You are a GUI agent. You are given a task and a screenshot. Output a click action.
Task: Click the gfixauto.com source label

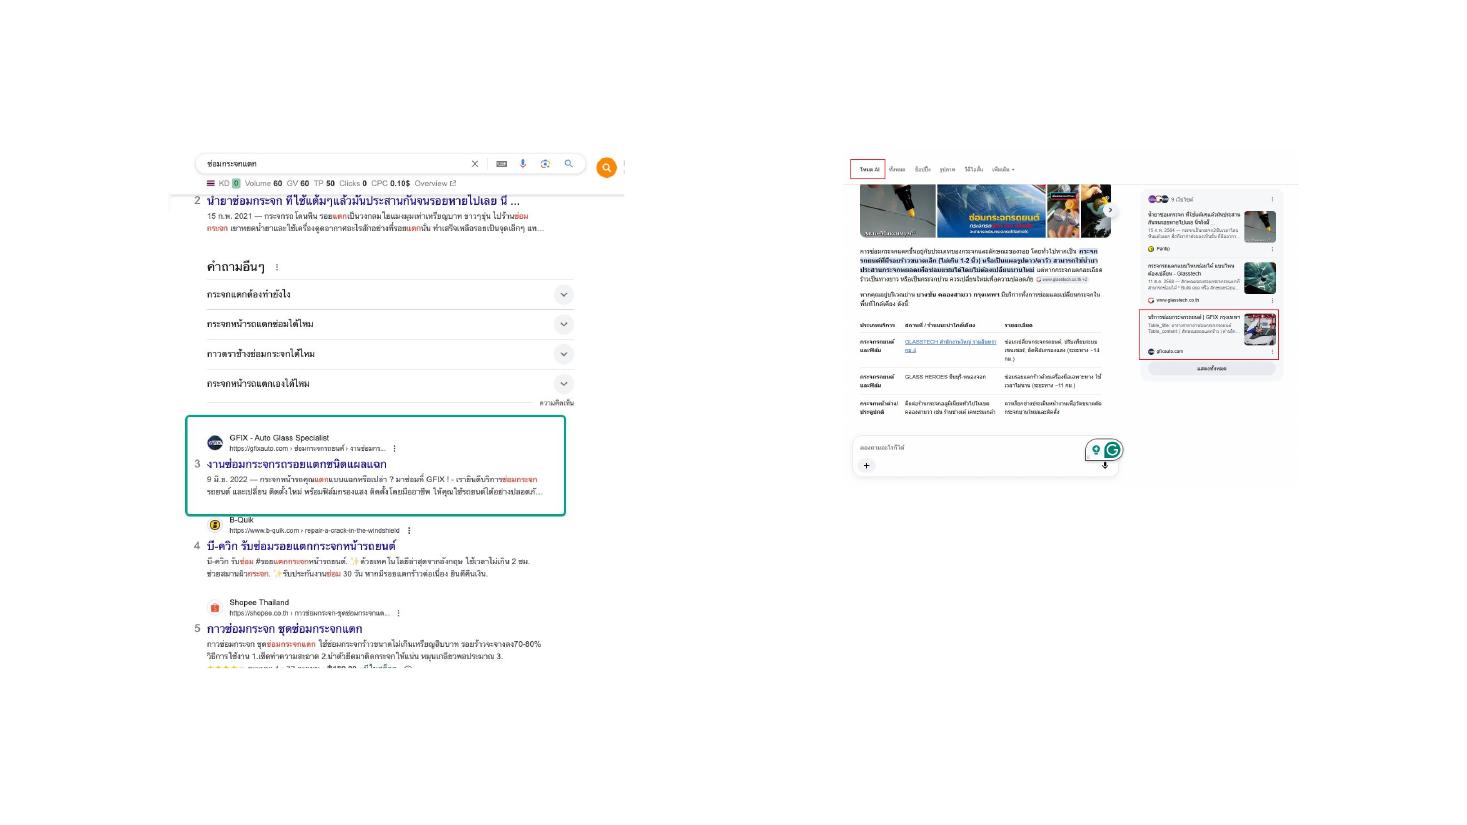(x=1165, y=351)
